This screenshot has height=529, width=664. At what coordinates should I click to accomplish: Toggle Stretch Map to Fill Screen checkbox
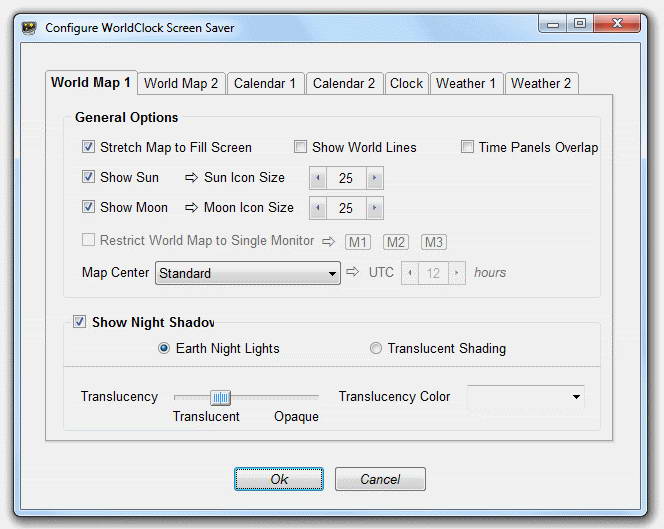click(x=88, y=147)
